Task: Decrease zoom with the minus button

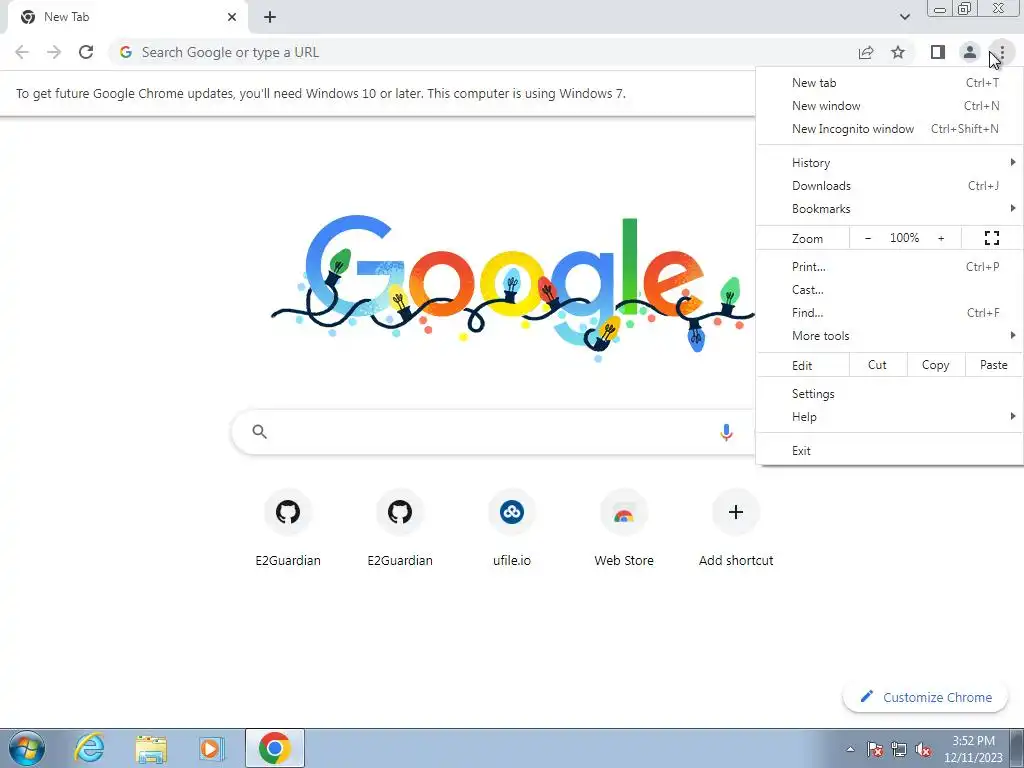Action: pyautogui.click(x=868, y=238)
